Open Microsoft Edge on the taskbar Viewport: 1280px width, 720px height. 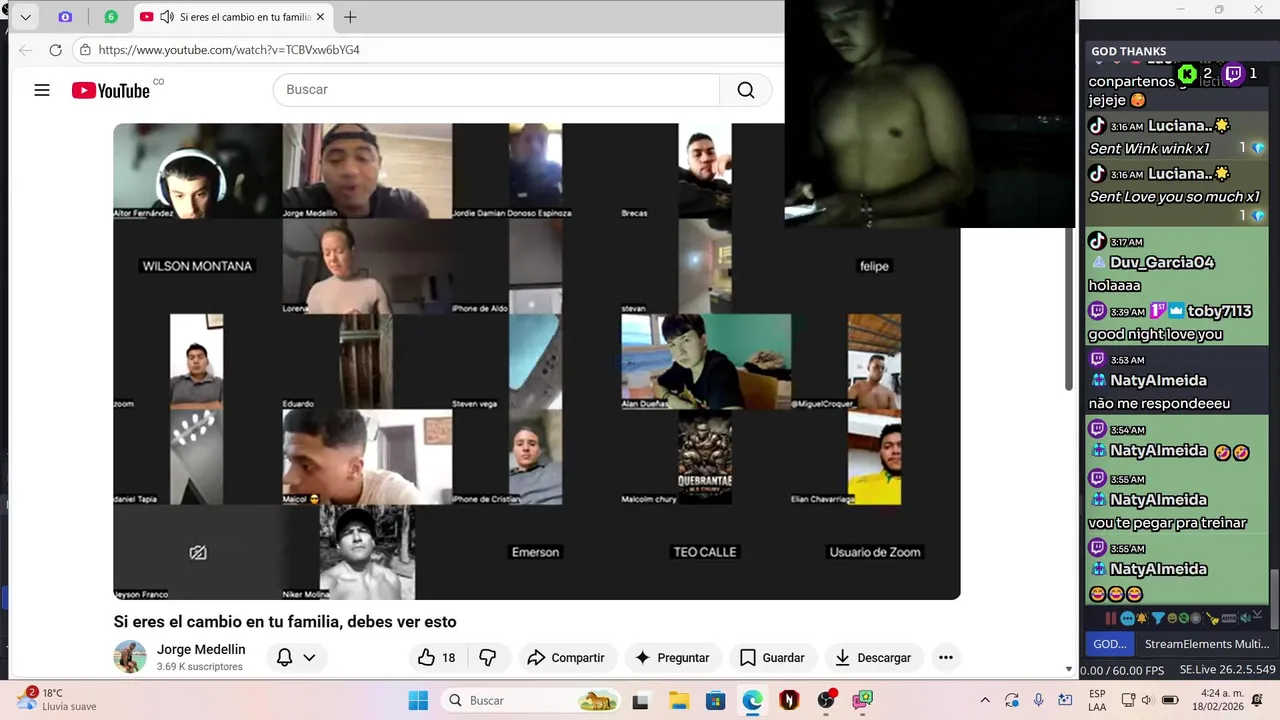tap(752, 700)
